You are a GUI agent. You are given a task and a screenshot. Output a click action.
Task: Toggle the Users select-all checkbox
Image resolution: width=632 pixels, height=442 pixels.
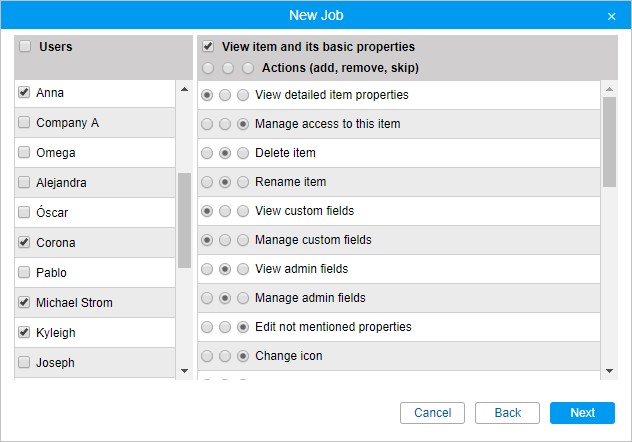click(x=25, y=46)
